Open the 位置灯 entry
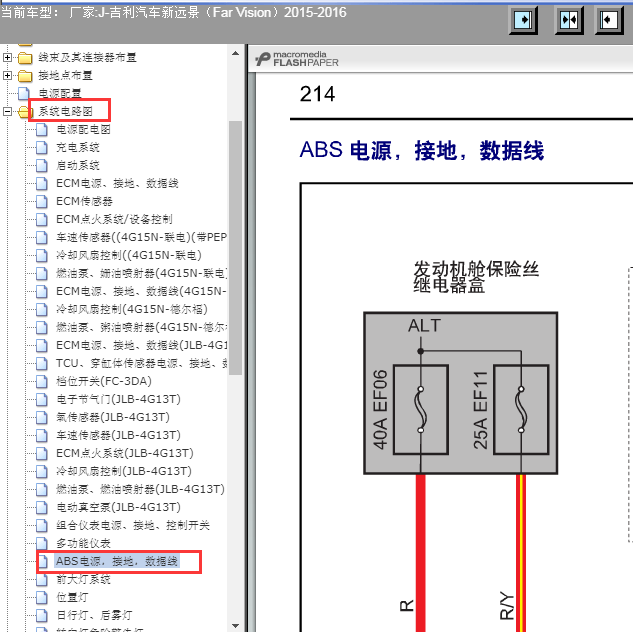Screen dimensions: 633x632 pyautogui.click(x=72, y=597)
